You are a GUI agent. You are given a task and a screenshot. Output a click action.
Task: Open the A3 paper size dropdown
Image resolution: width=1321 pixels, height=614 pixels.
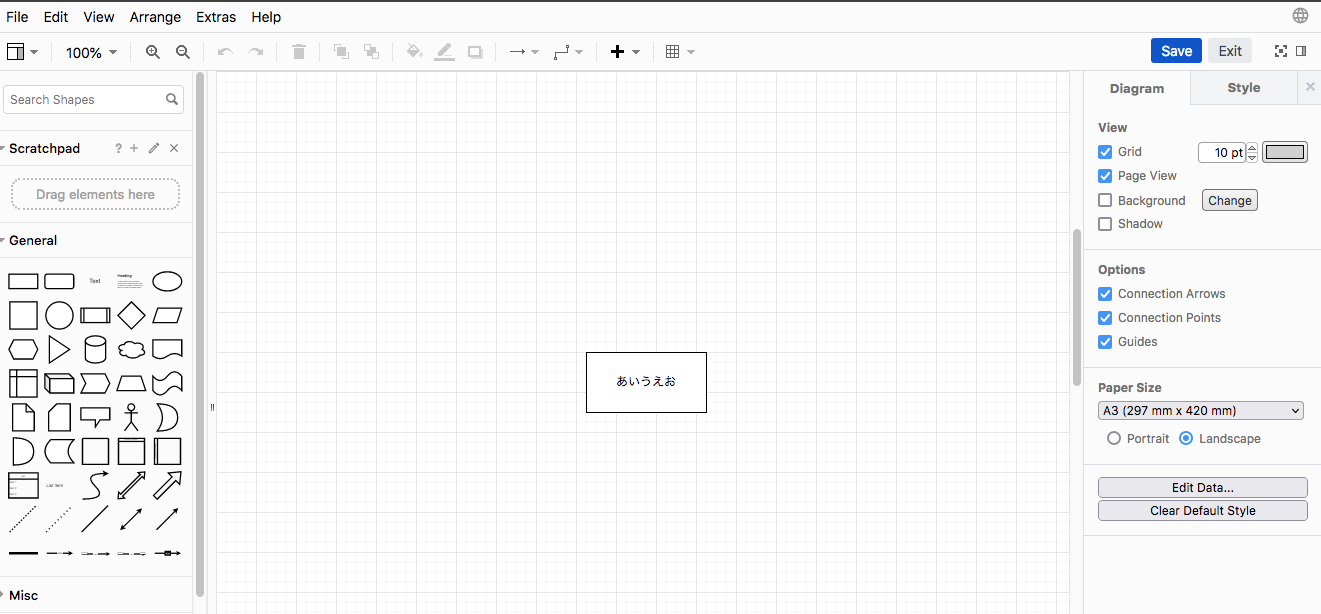(1201, 410)
